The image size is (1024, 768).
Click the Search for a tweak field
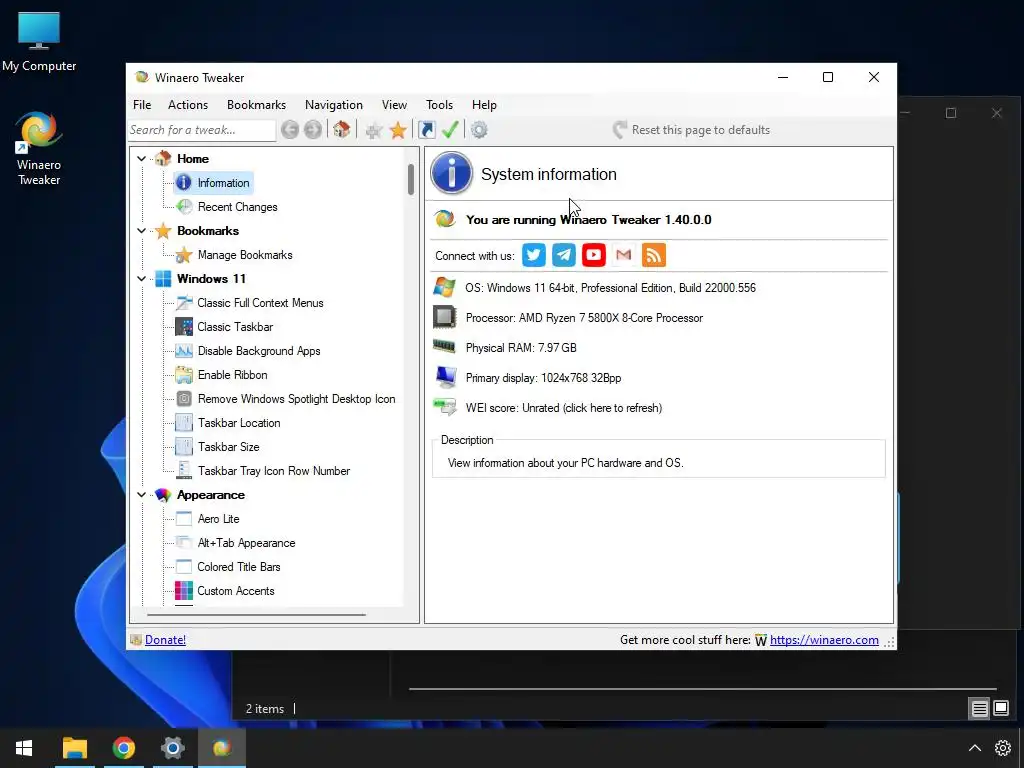(x=202, y=130)
